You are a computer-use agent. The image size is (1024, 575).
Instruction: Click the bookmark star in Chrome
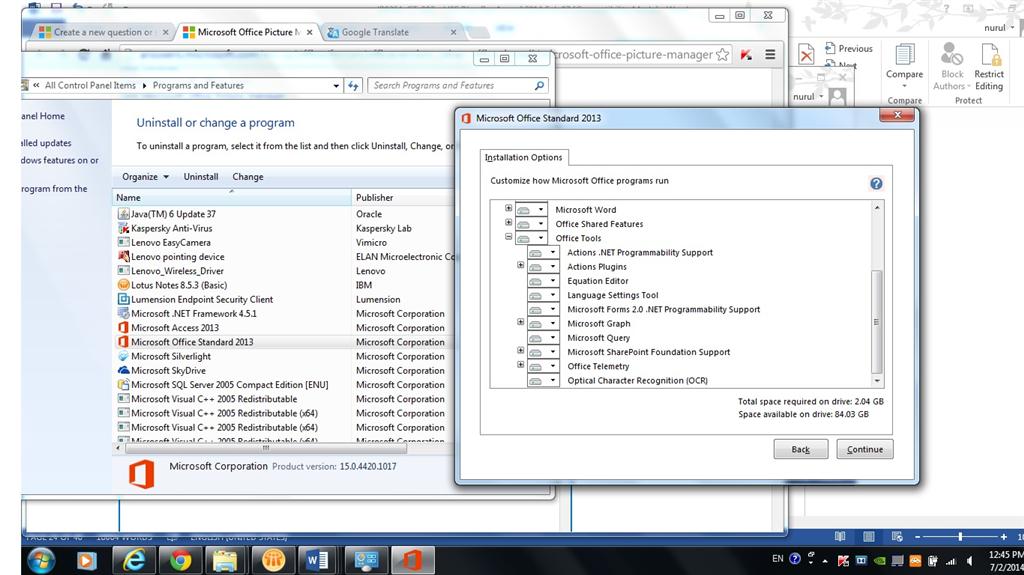[722, 55]
